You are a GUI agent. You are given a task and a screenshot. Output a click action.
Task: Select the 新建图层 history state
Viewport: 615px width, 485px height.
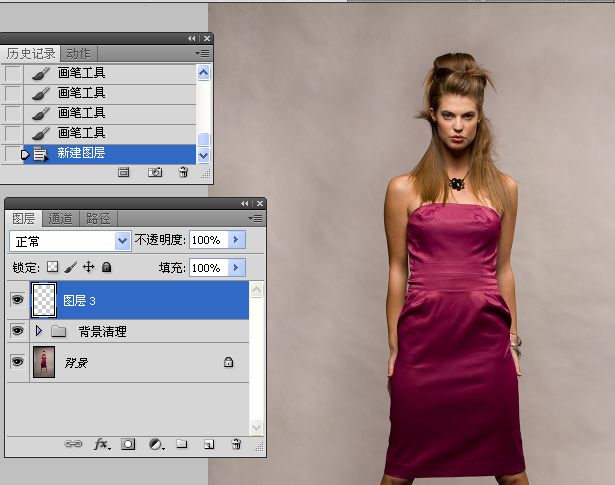click(109, 153)
